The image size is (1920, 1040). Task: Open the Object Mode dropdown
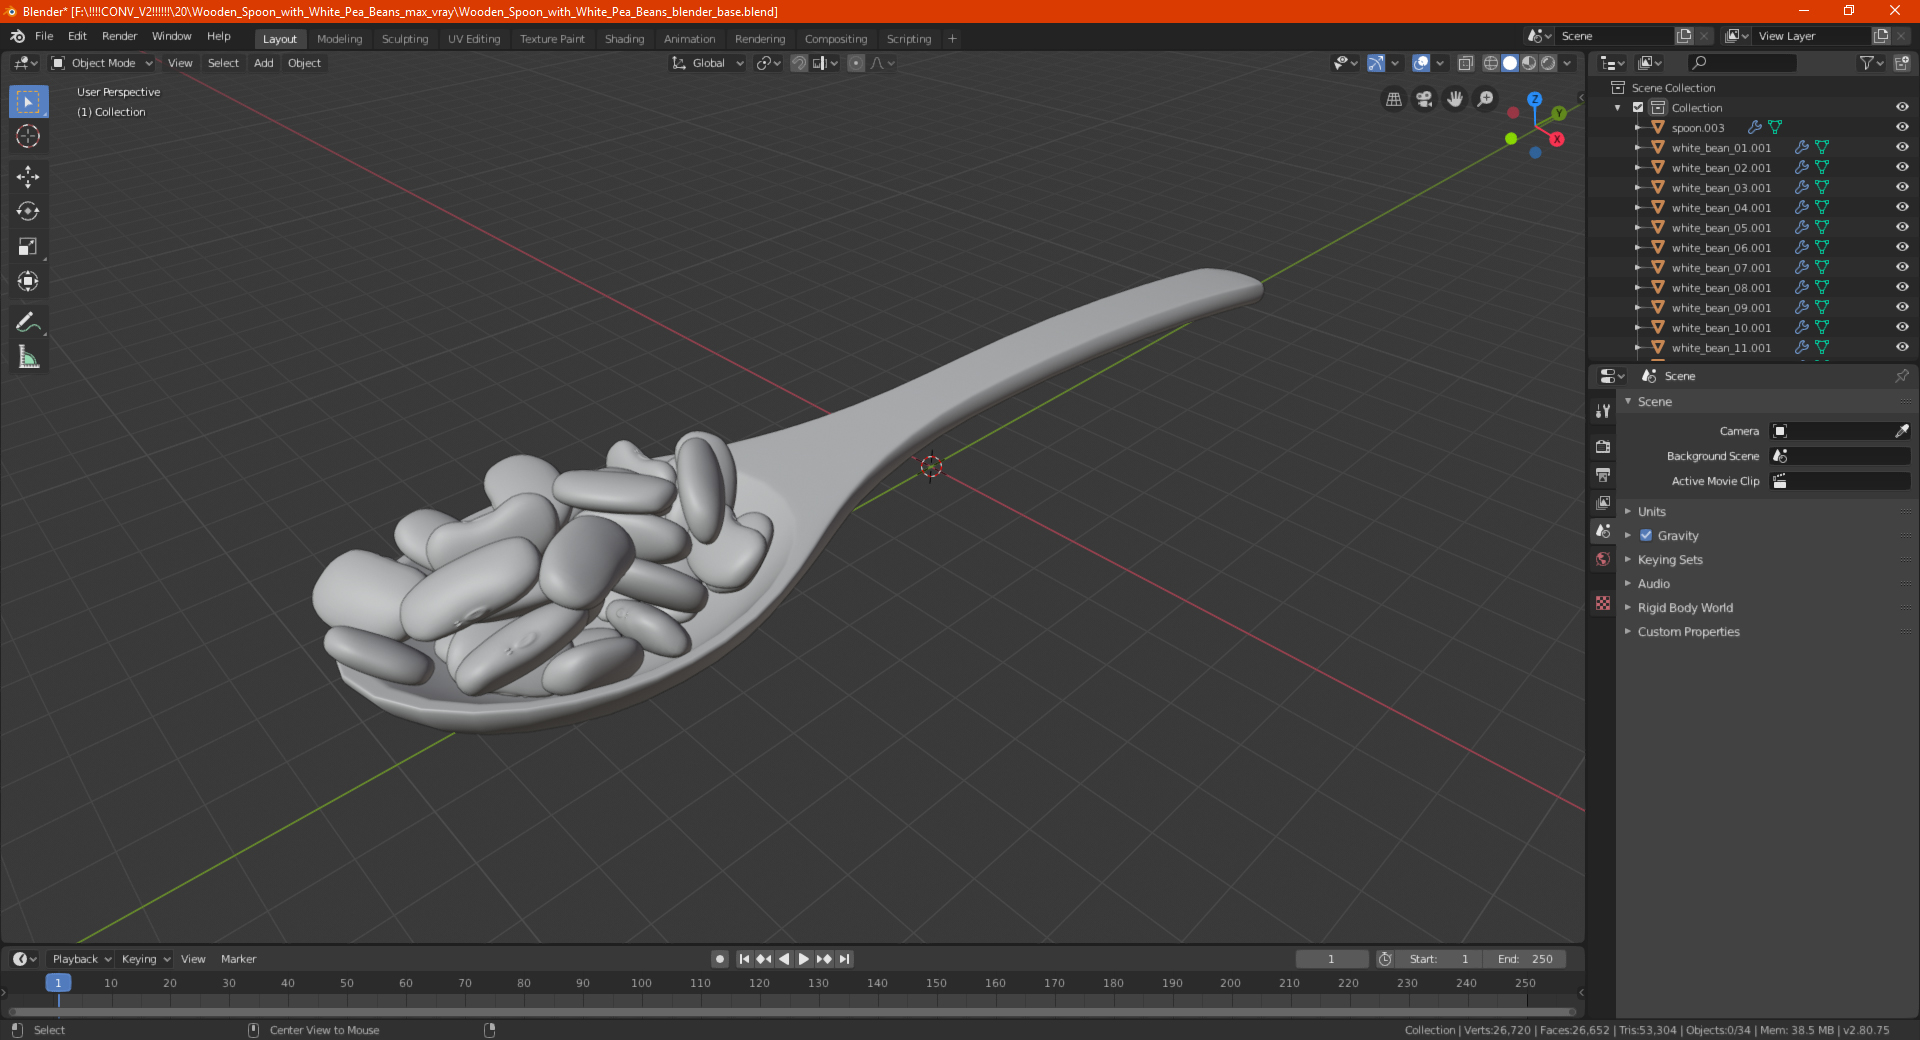[102, 63]
